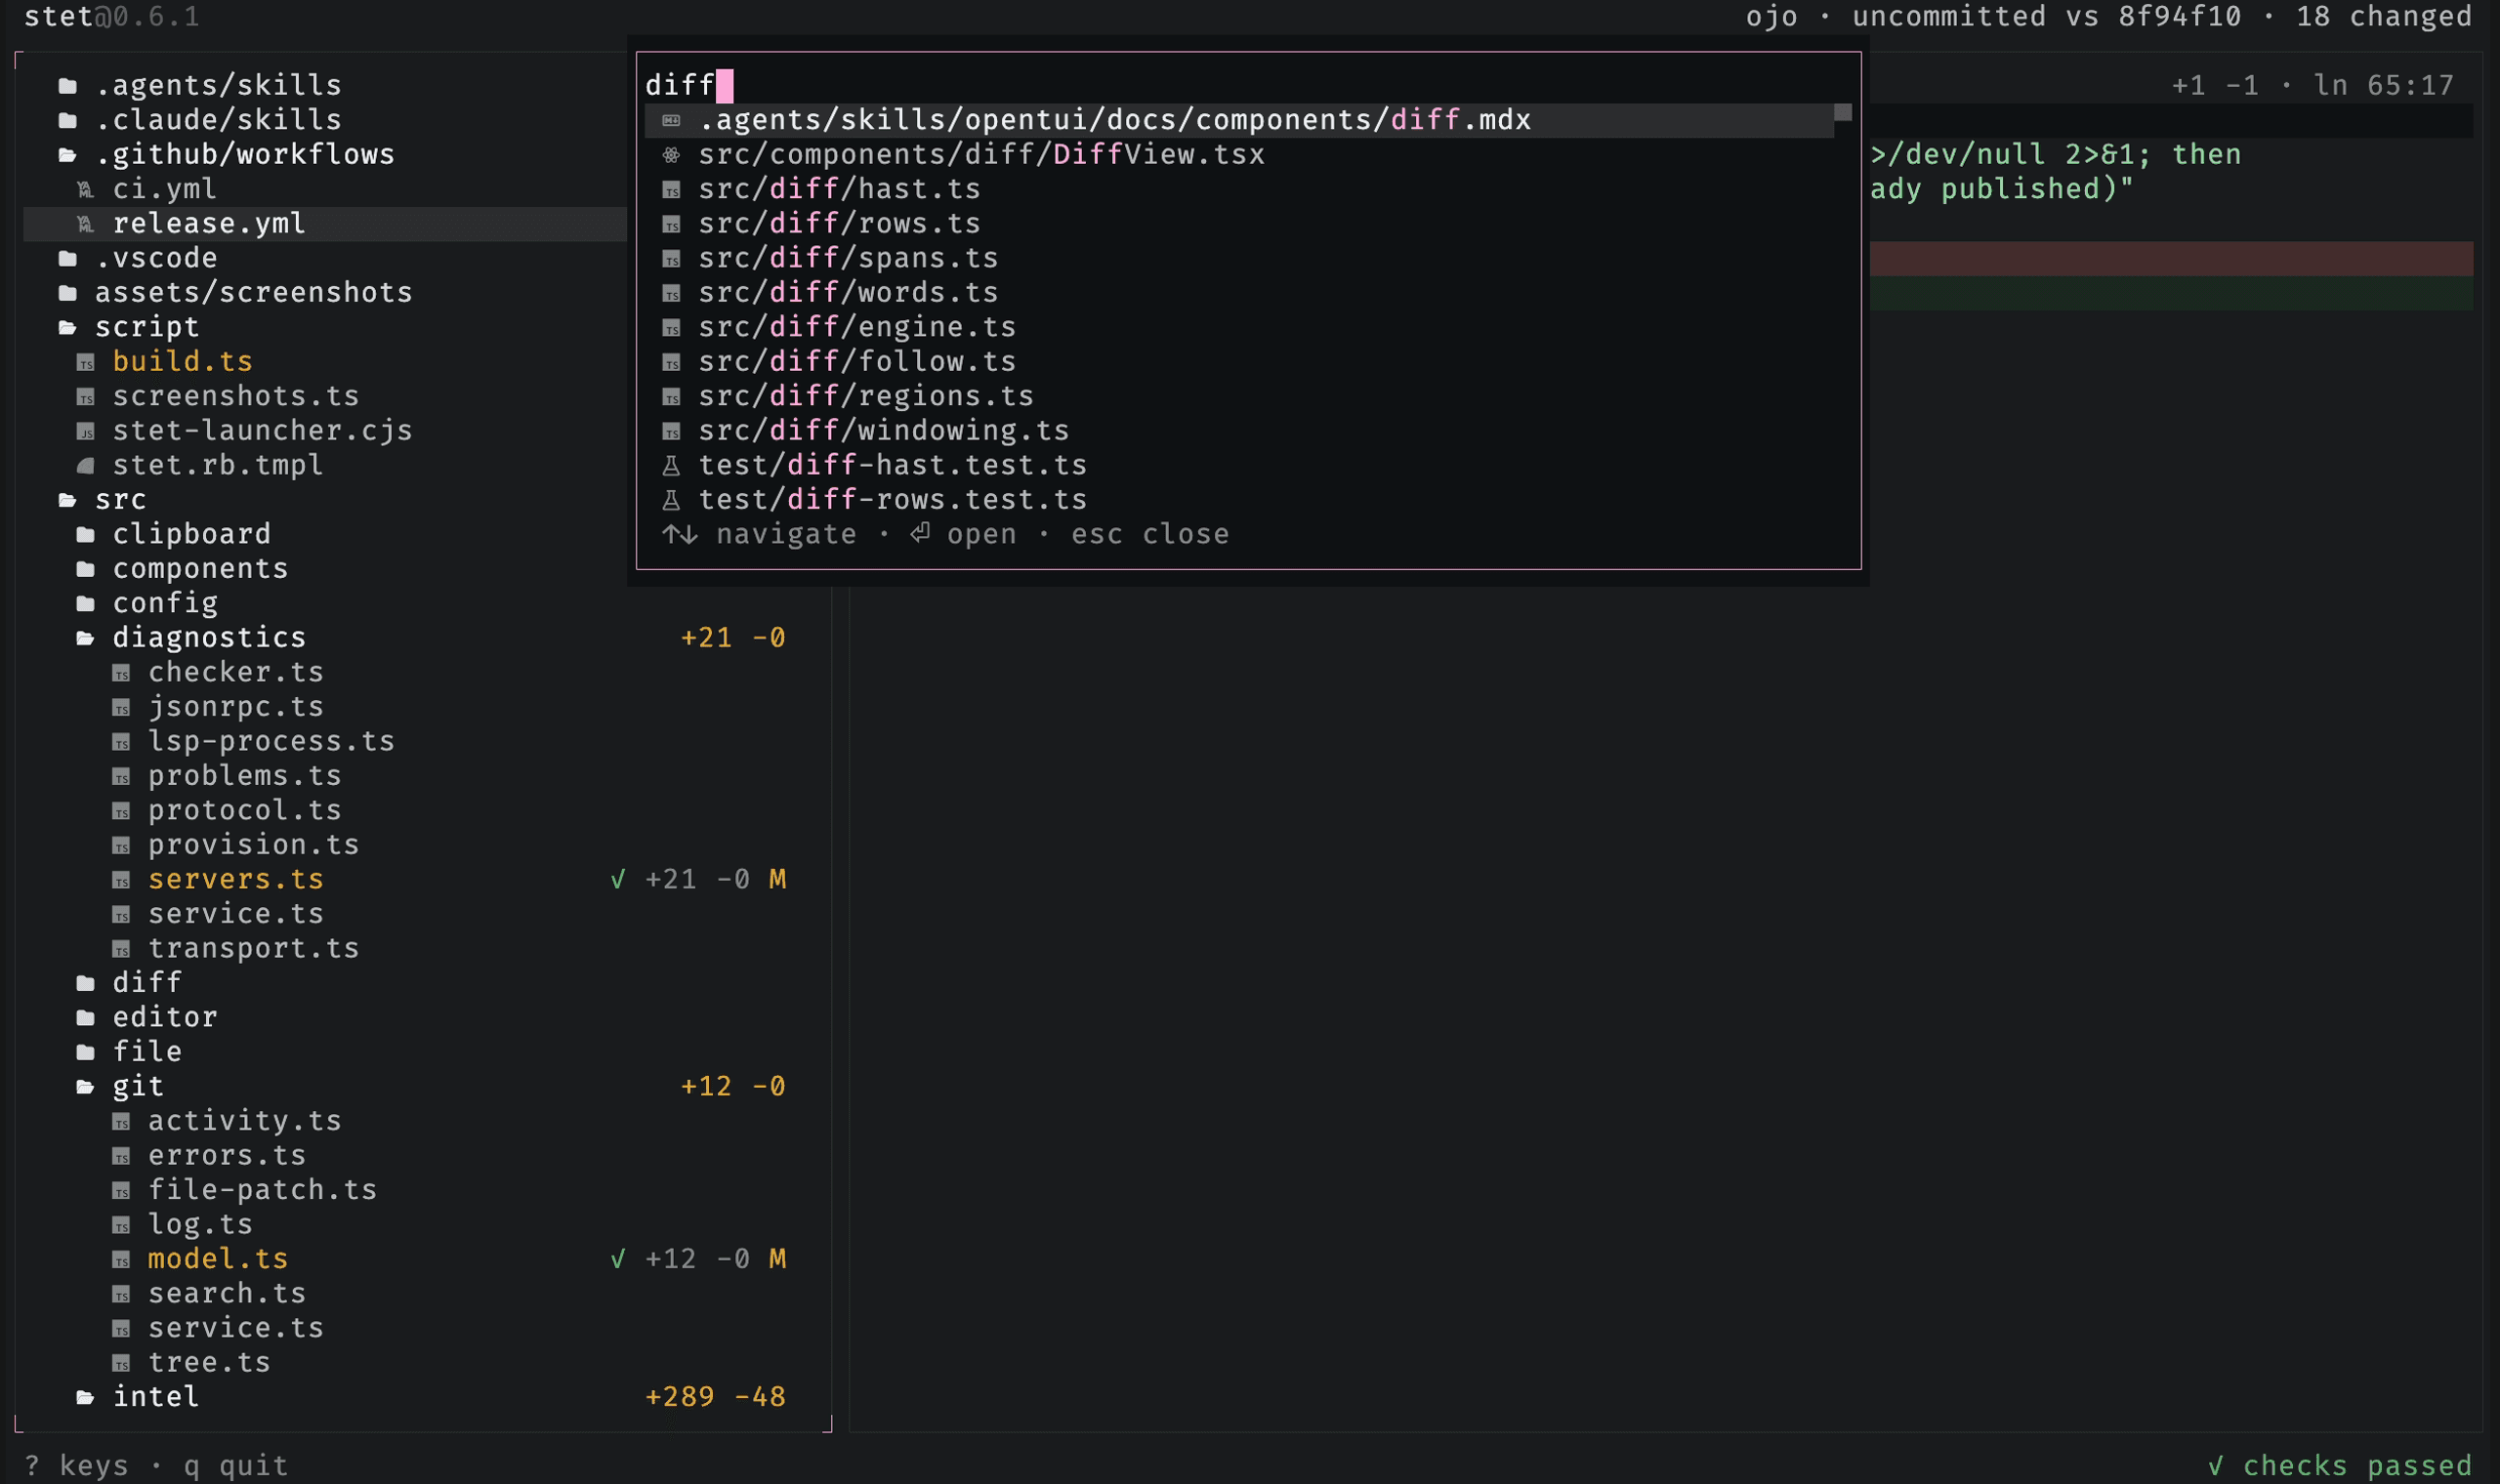The image size is (2500, 1484).
Task: Click '? keys' help hint in the footer
Action: click(x=76, y=1466)
